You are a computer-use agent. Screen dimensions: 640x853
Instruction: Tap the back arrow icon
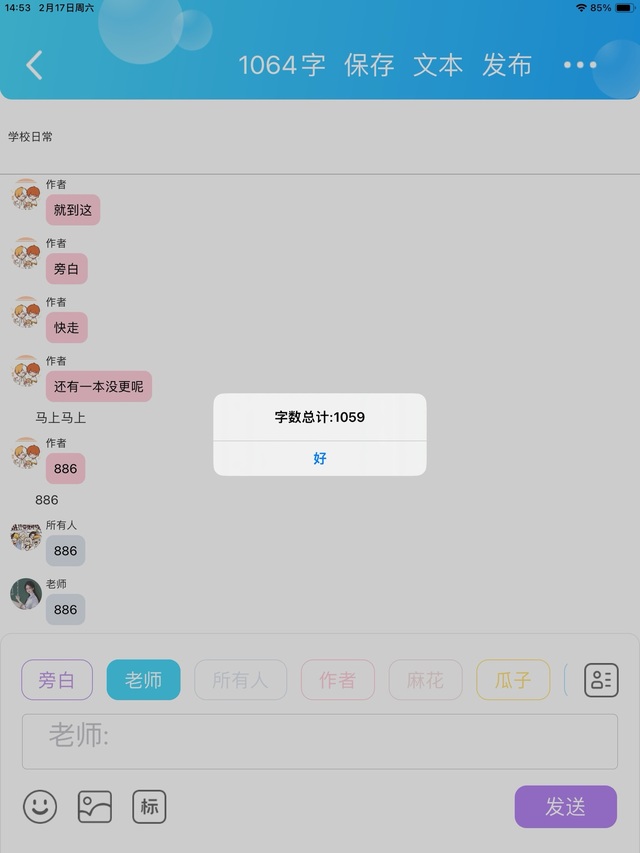(34, 65)
